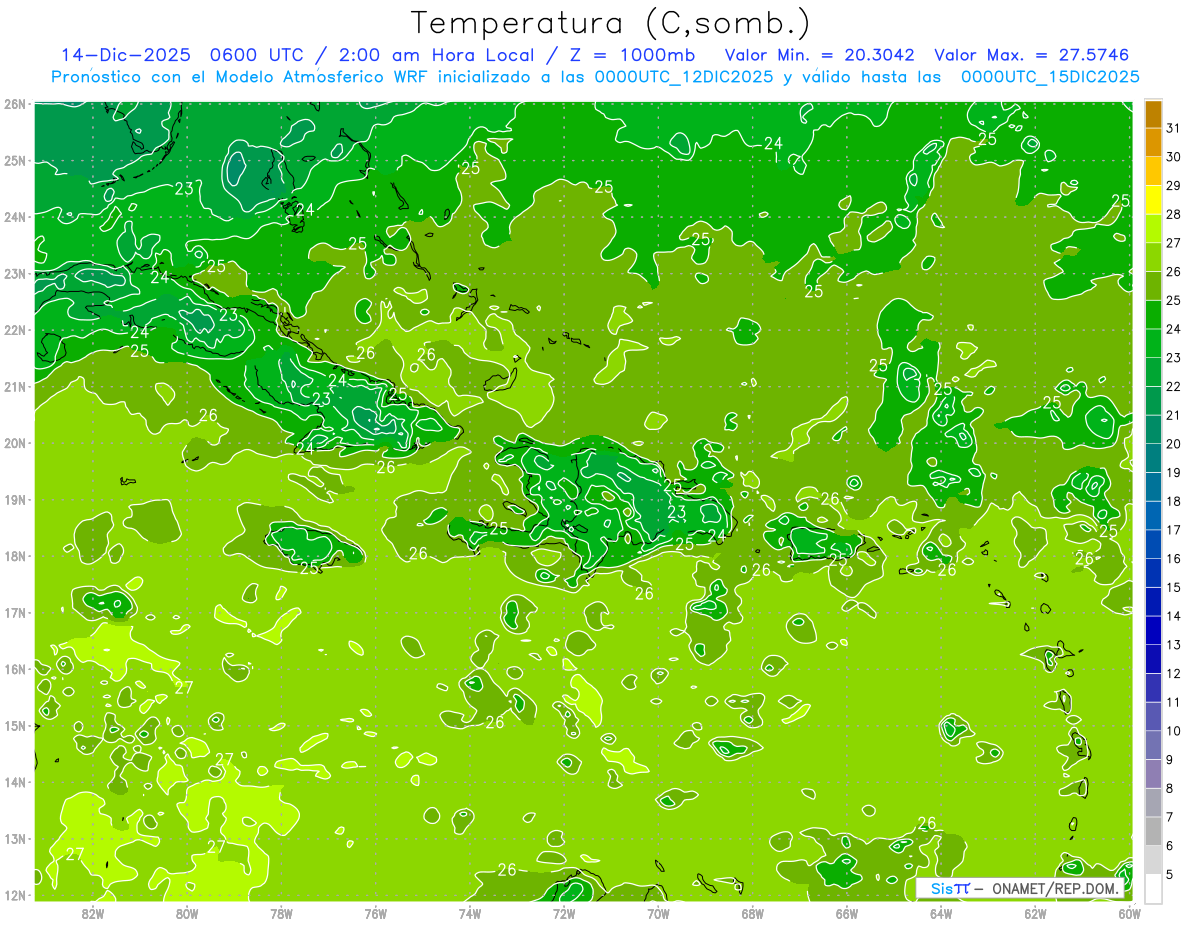Click the "14N" latitude axis label
This screenshot has height=927, width=1200.
tap(15, 782)
